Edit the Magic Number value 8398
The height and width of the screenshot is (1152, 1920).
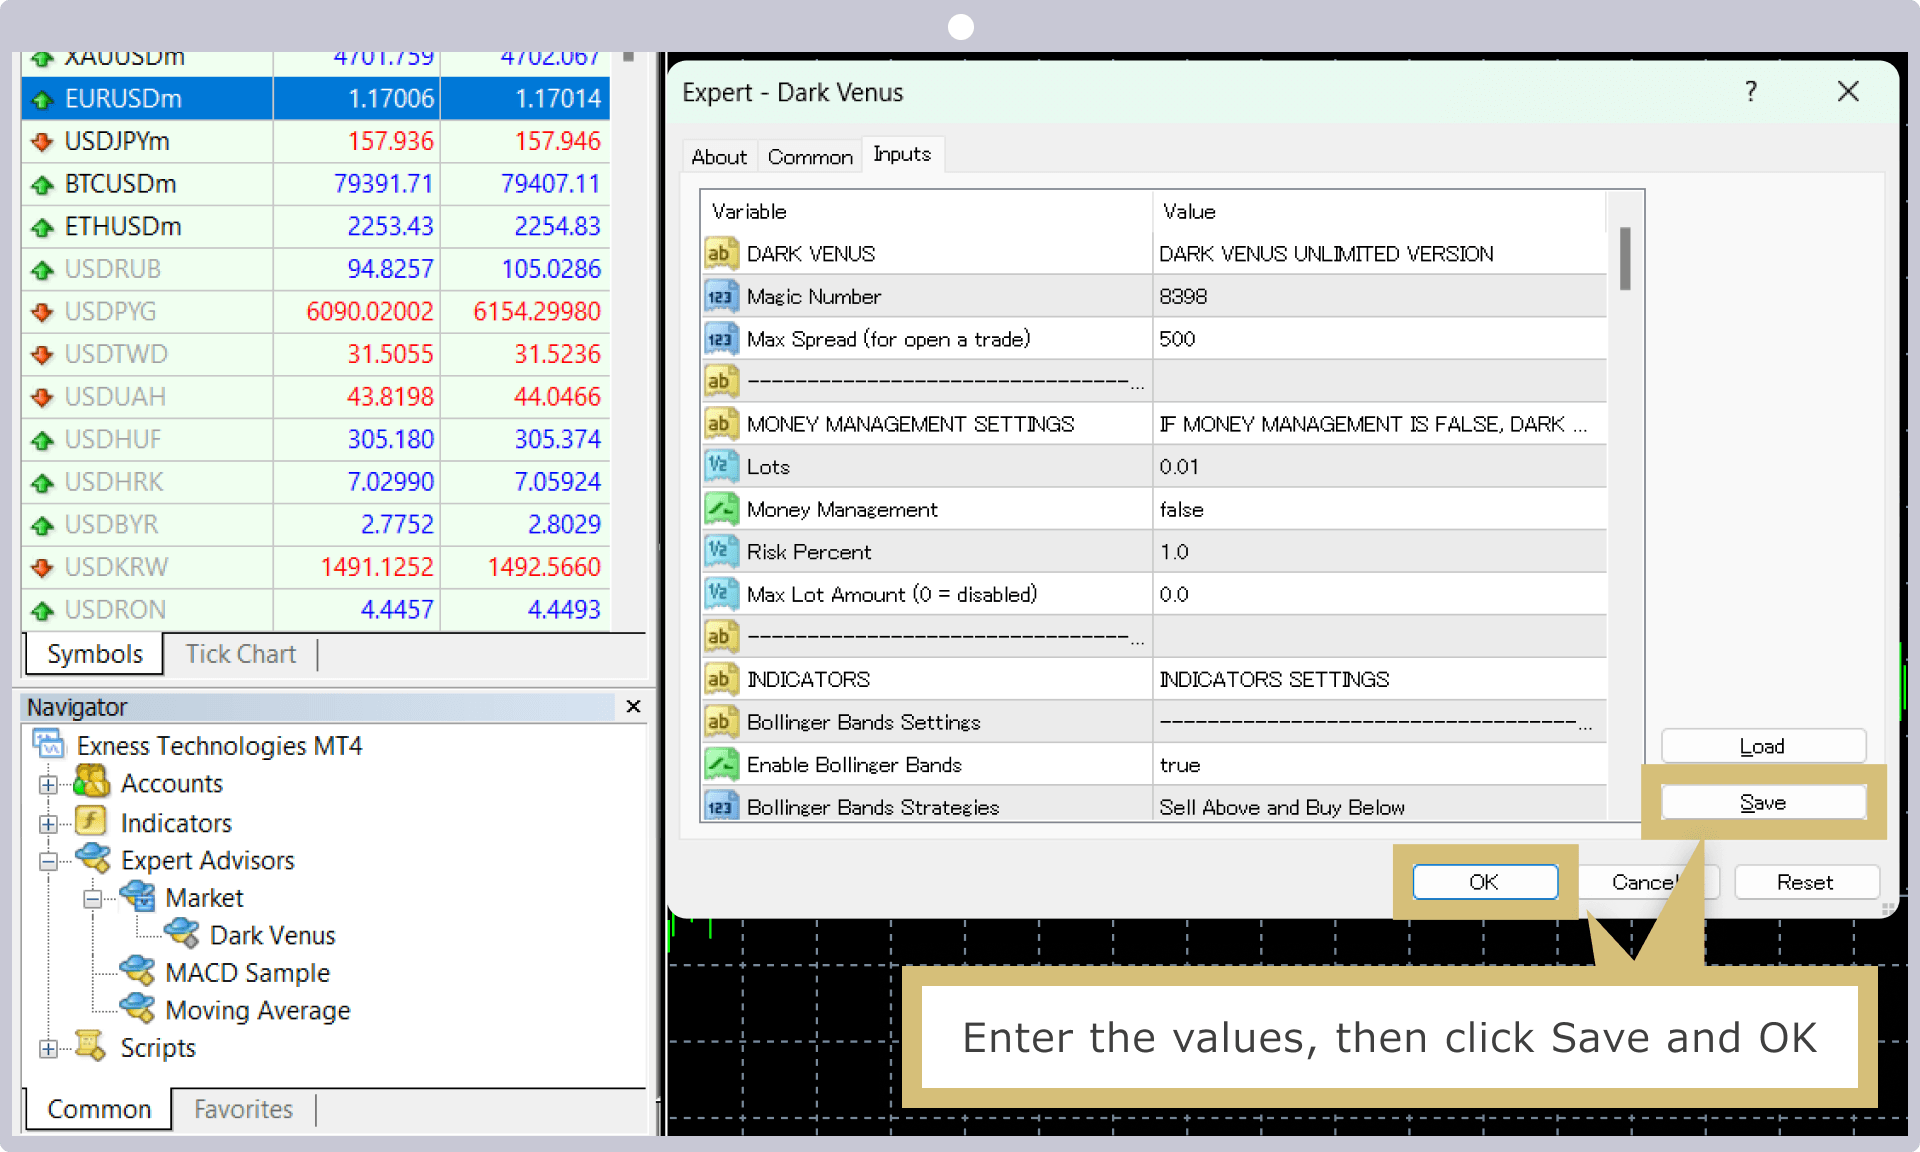(1379, 297)
